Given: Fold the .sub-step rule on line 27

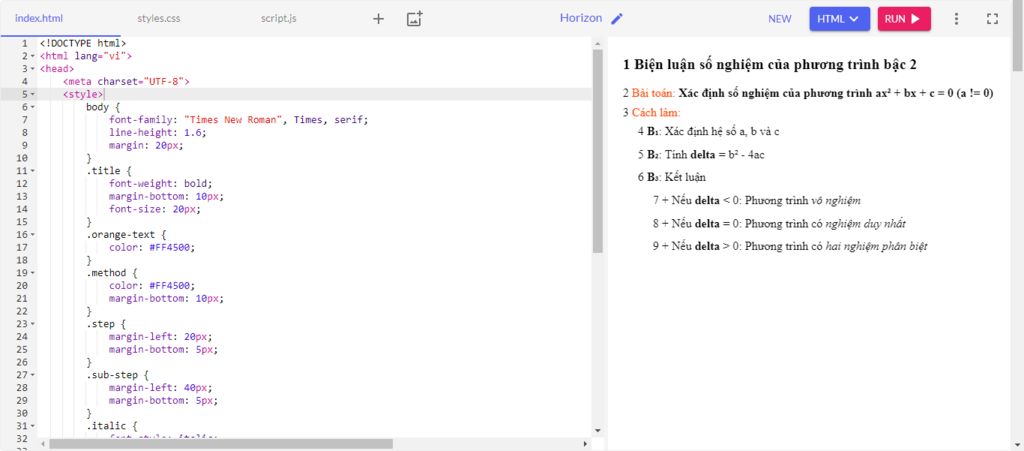Looking at the screenshot, I should tap(33, 374).
